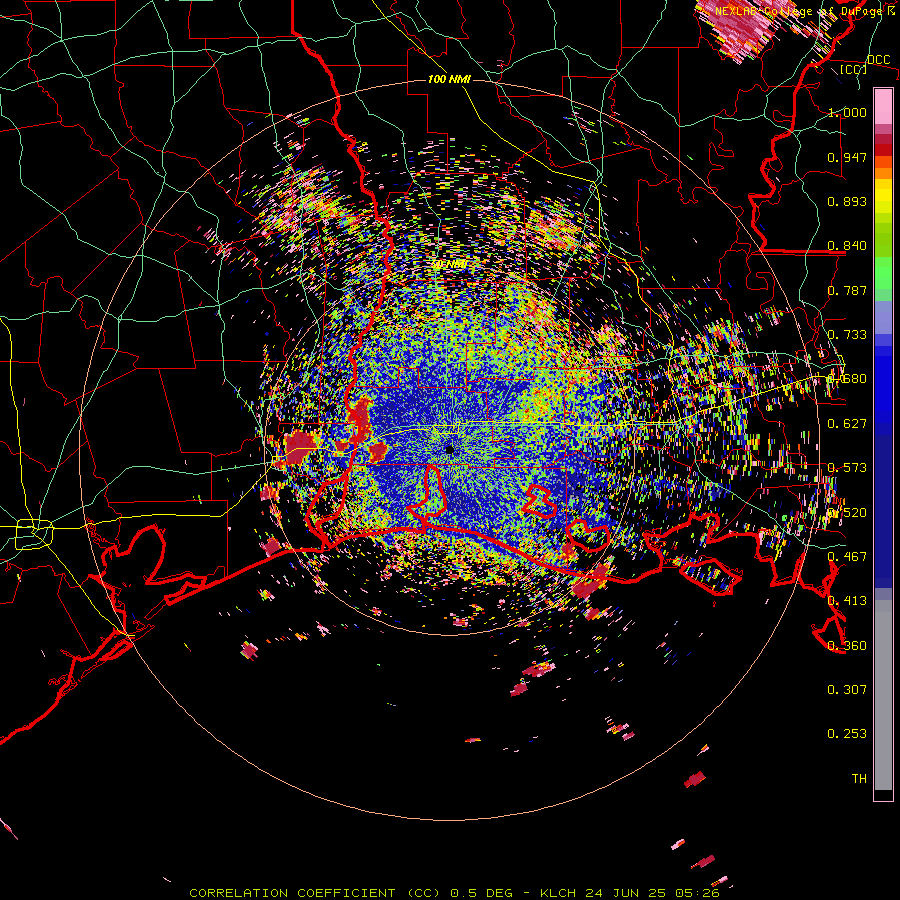Image resolution: width=900 pixels, height=900 pixels.
Task: Select the 0.307 legend value
Action: [x=847, y=689]
